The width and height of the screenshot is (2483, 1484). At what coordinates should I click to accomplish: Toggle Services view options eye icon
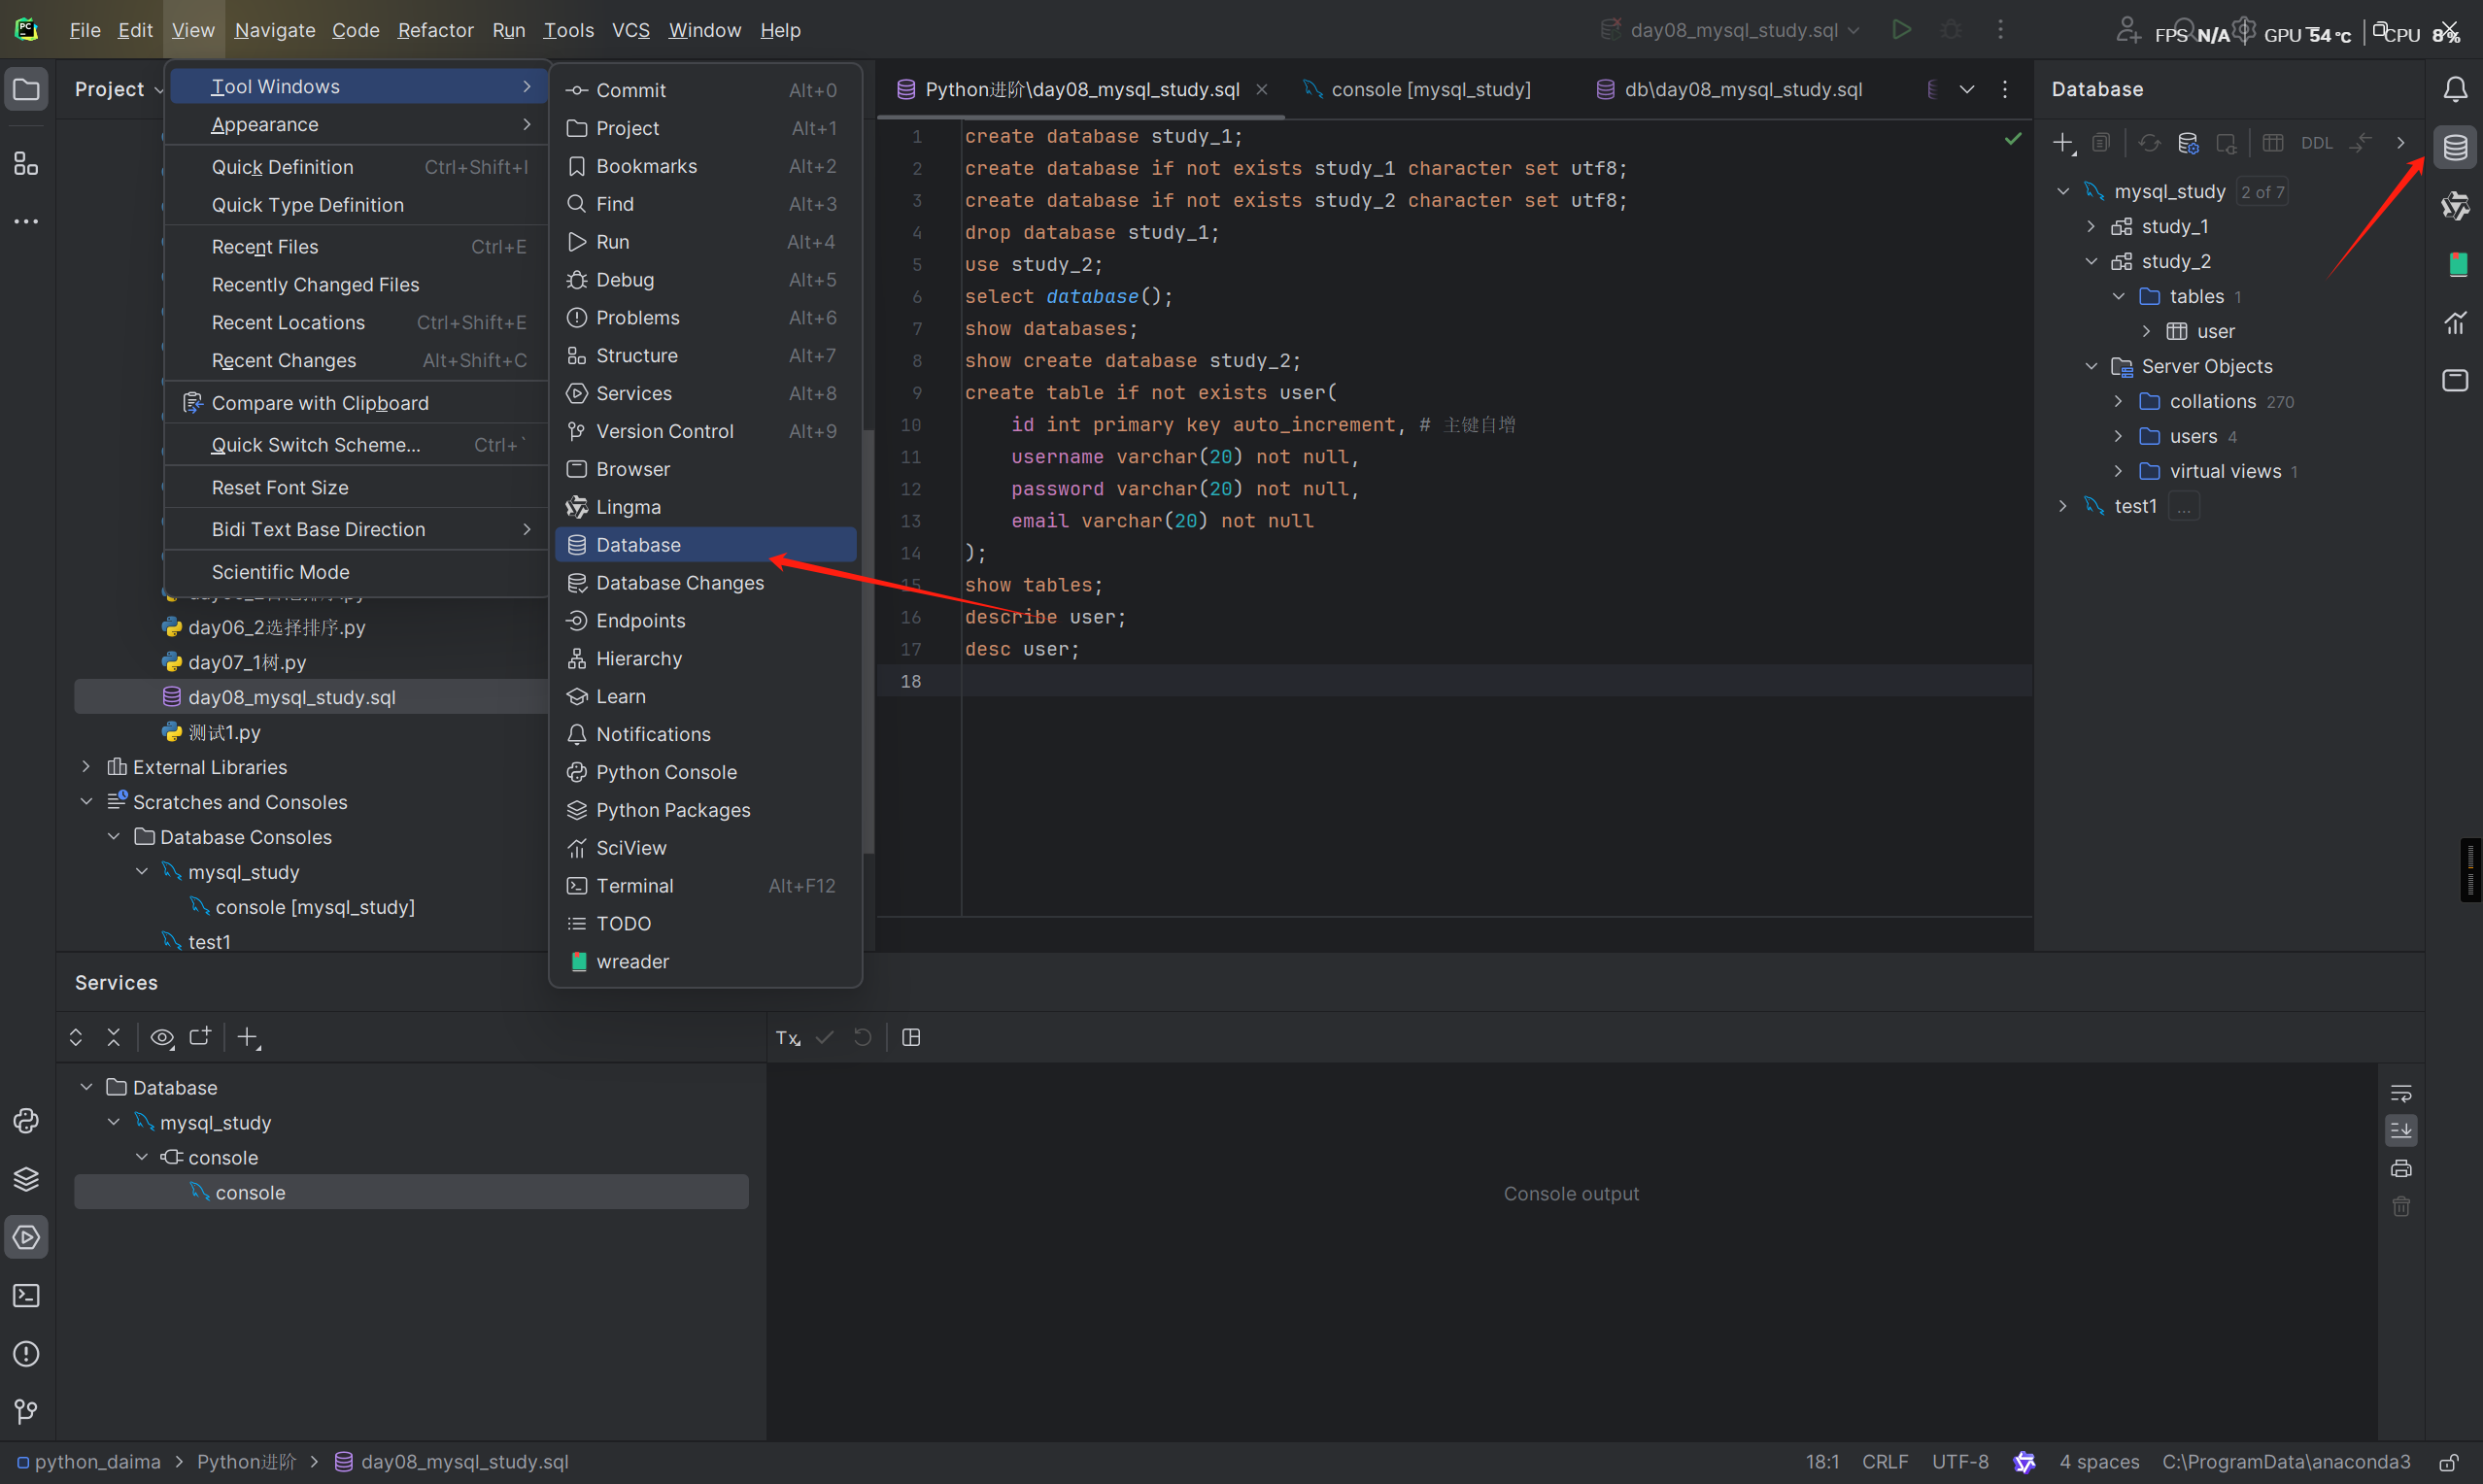[162, 1037]
